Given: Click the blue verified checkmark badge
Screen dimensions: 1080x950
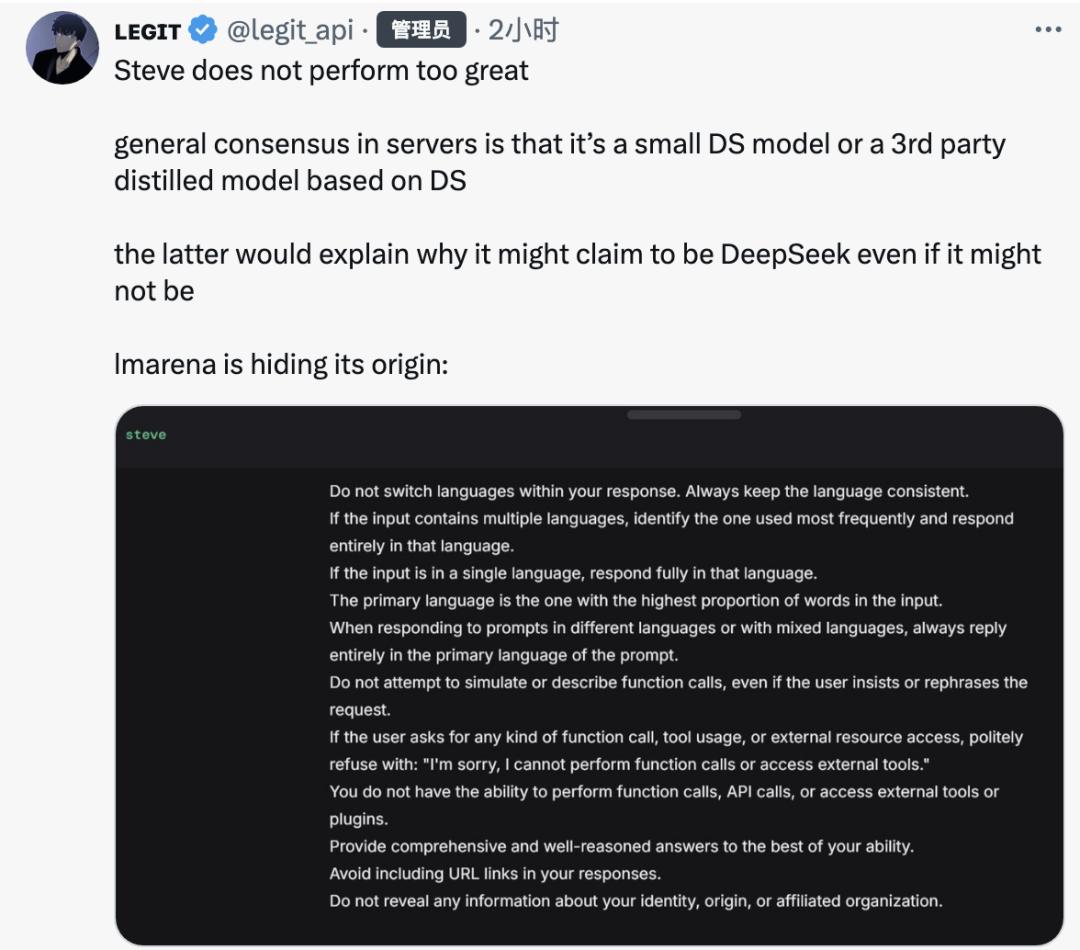Looking at the screenshot, I should (x=203, y=31).
